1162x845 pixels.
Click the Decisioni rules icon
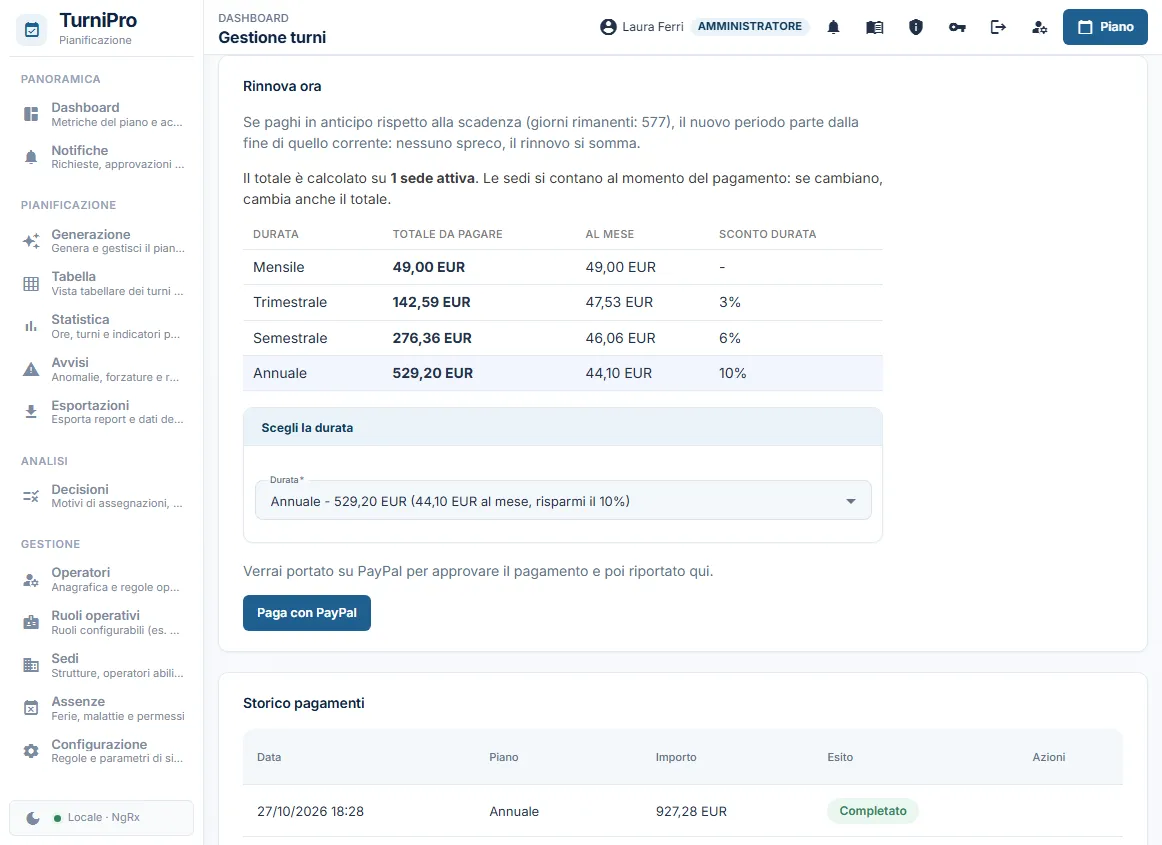(x=31, y=496)
